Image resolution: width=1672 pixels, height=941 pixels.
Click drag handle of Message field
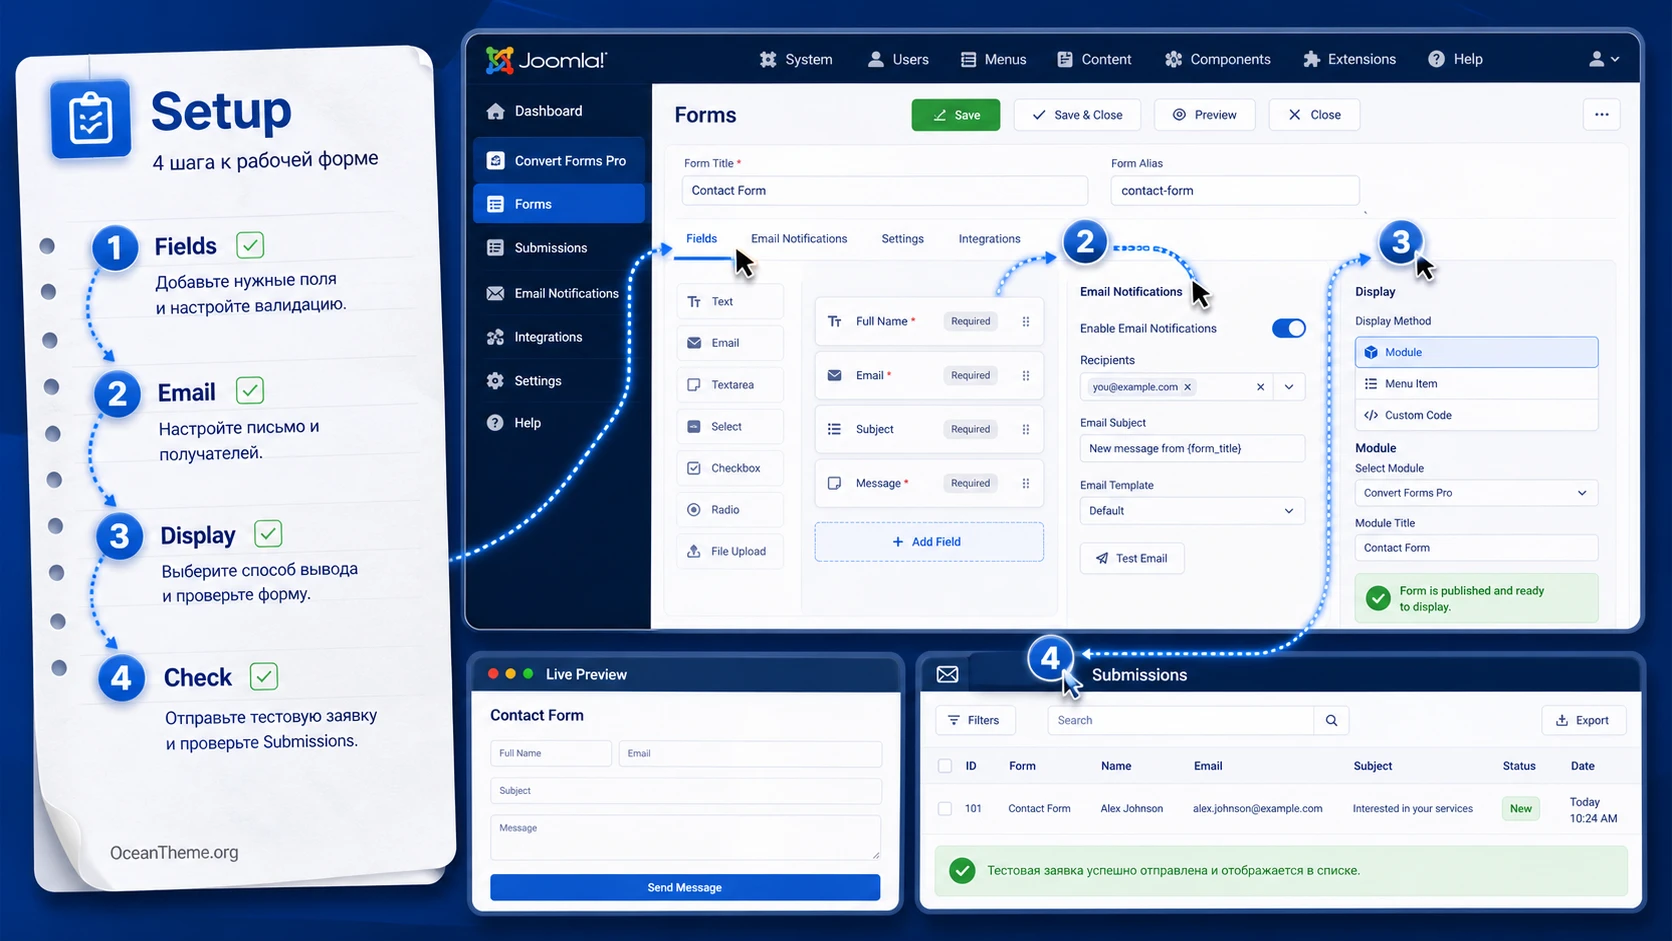coord(1026,483)
